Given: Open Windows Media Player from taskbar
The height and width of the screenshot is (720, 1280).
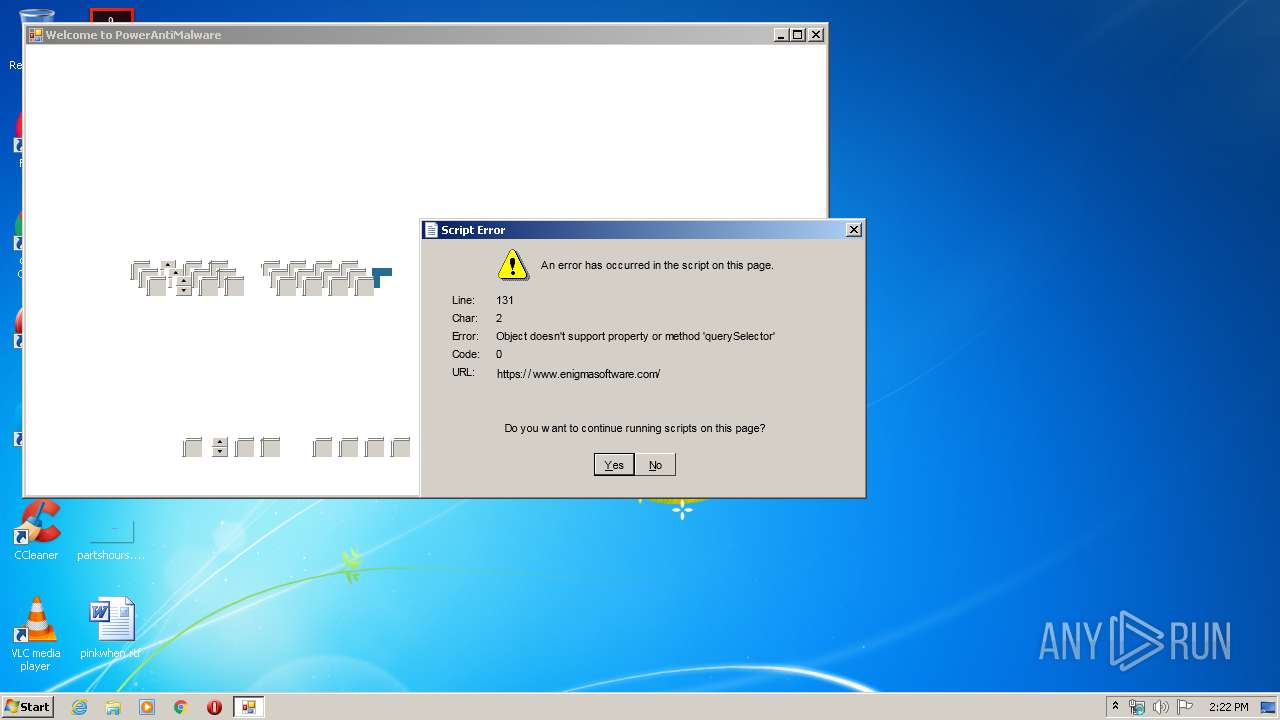Looking at the screenshot, I should [147, 707].
